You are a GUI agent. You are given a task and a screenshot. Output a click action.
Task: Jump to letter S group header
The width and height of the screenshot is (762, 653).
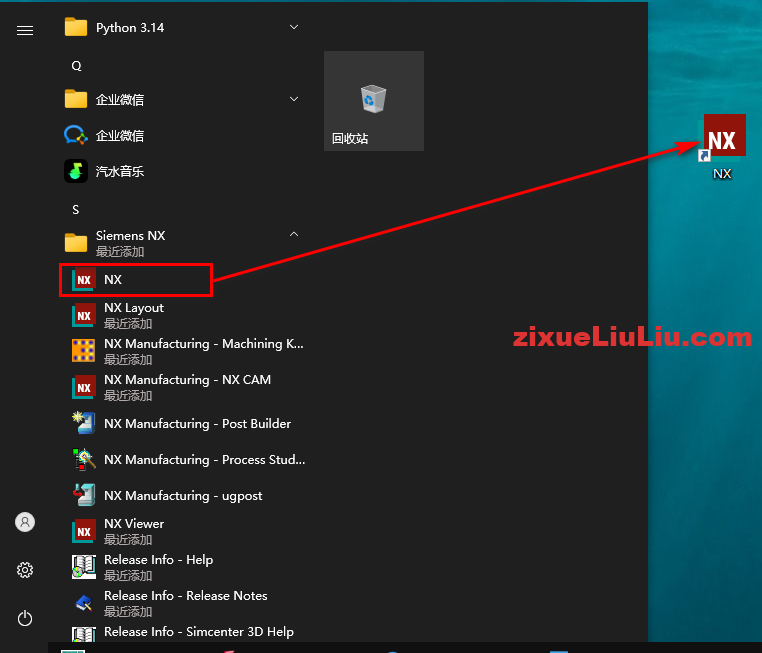click(x=75, y=209)
